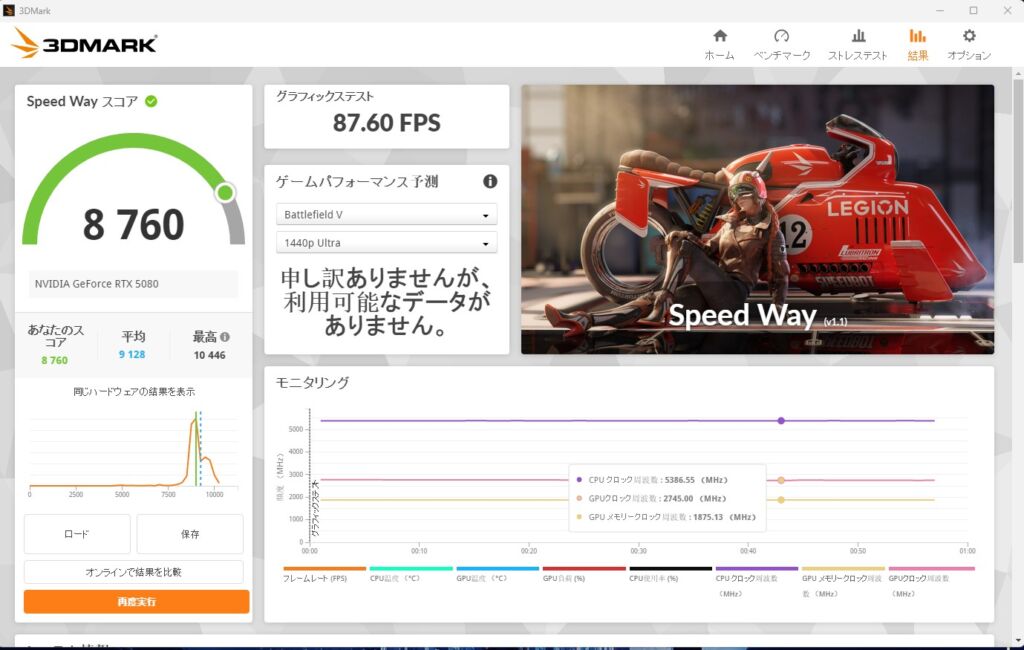
Task: Toggle the GPU負荷 (%) legend series
Action: pyautogui.click(x=584, y=574)
